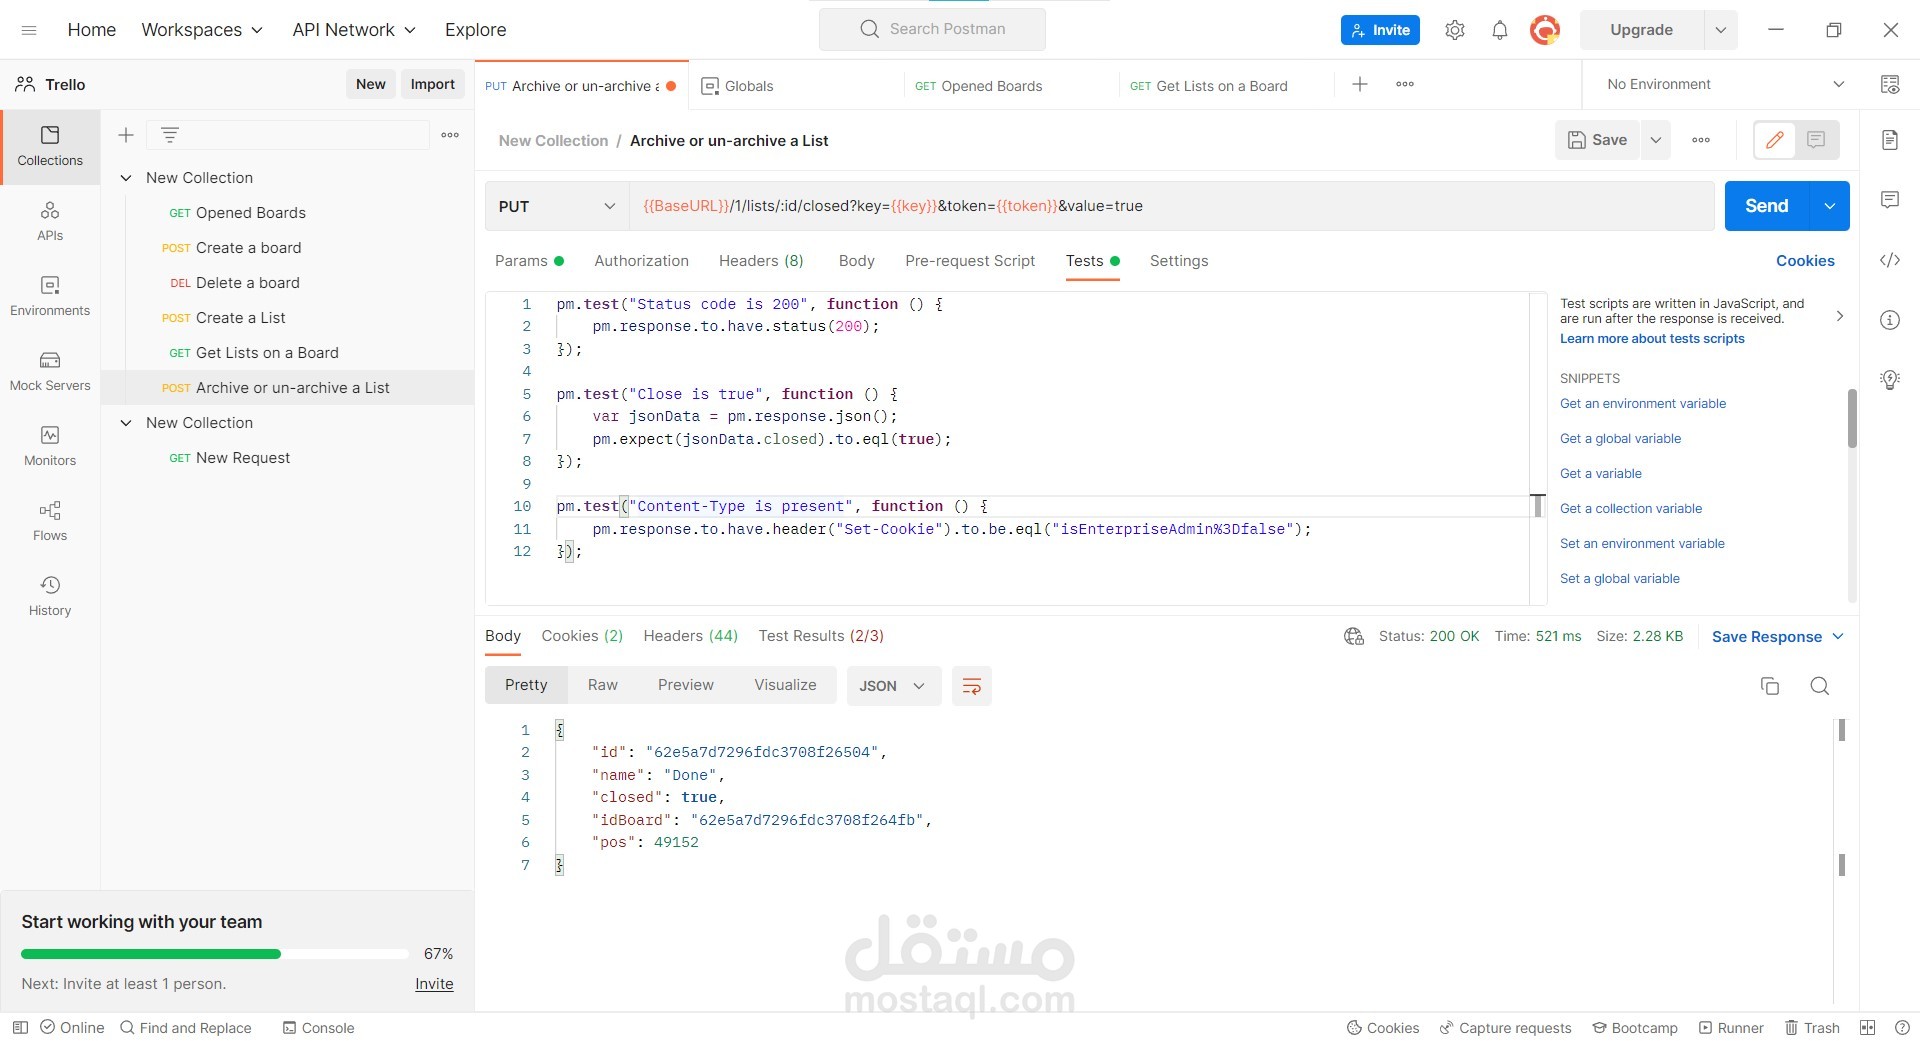Open the user avatar menu
The image size is (1920, 1041).
pos(1545,30)
